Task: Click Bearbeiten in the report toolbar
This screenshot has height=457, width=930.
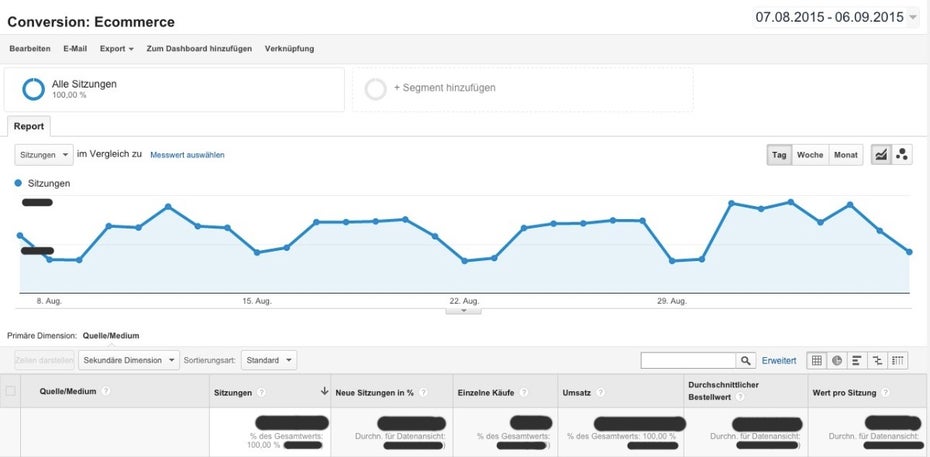Action: [30, 49]
